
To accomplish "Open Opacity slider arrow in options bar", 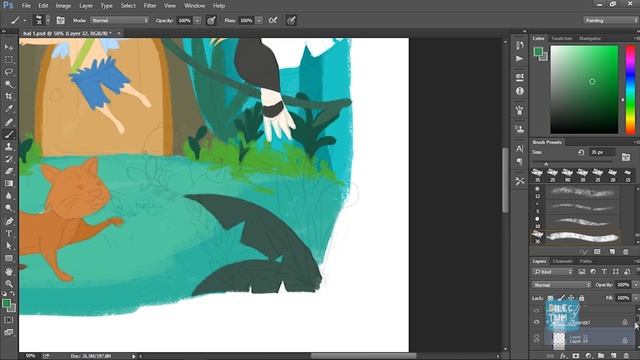I will pyautogui.click(x=197, y=20).
